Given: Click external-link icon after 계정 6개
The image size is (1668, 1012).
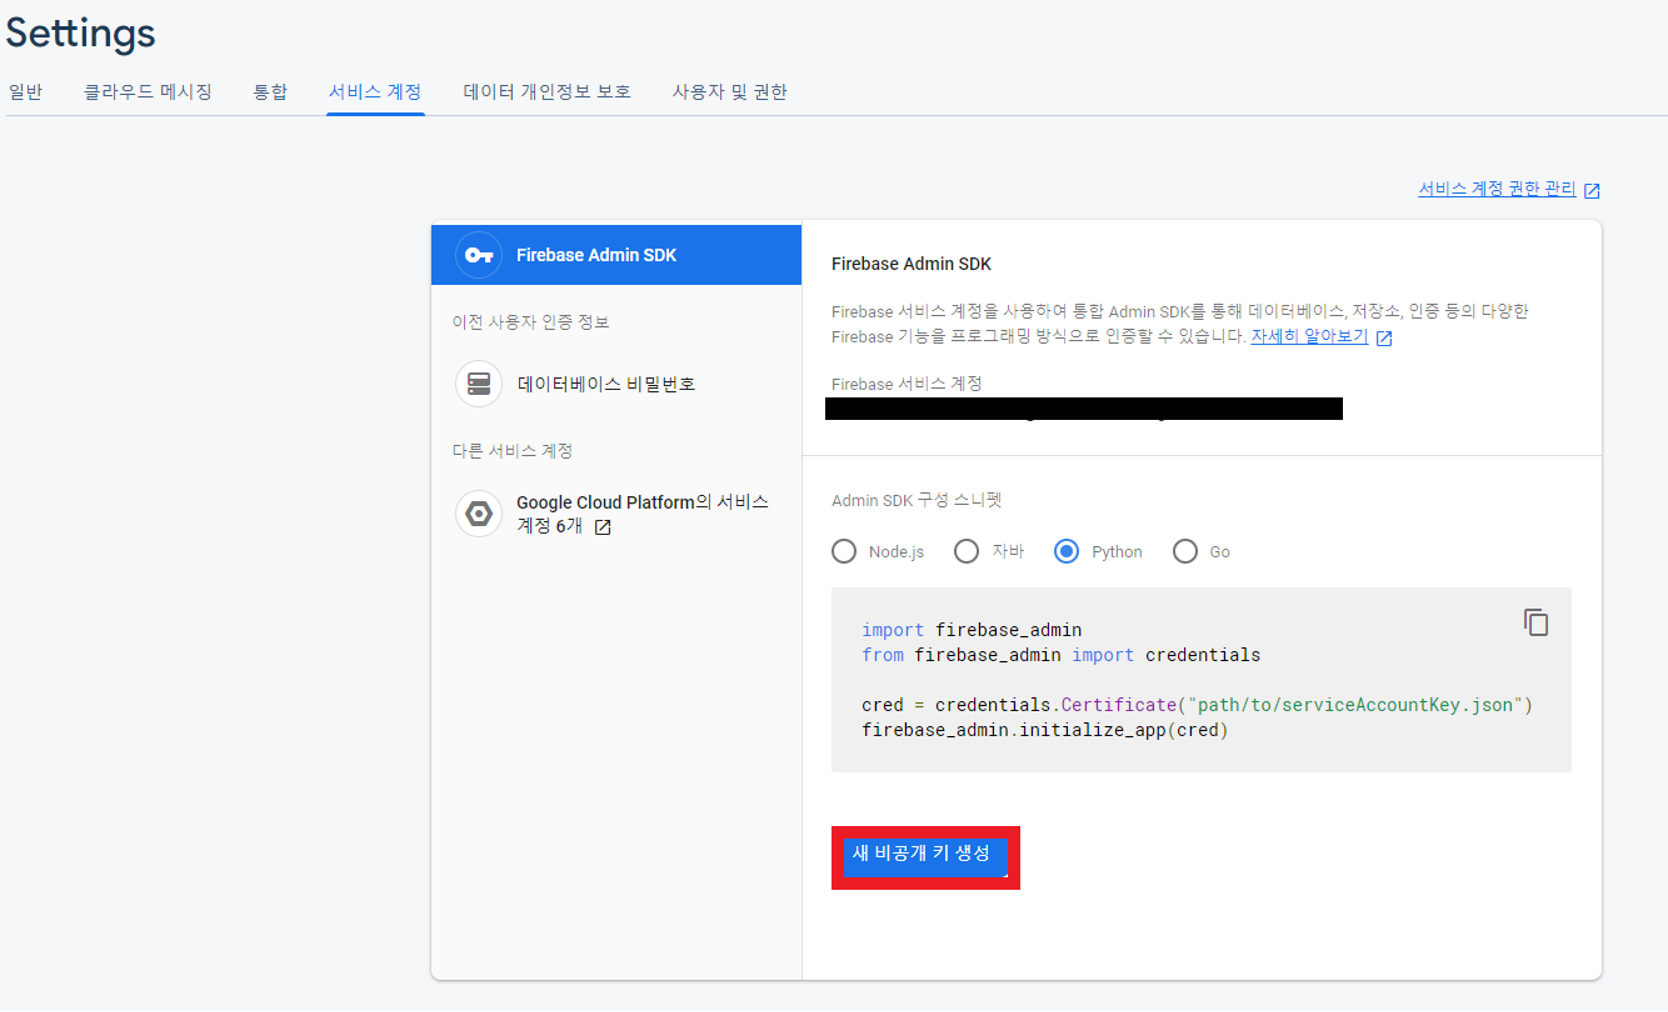Looking at the screenshot, I should point(602,527).
